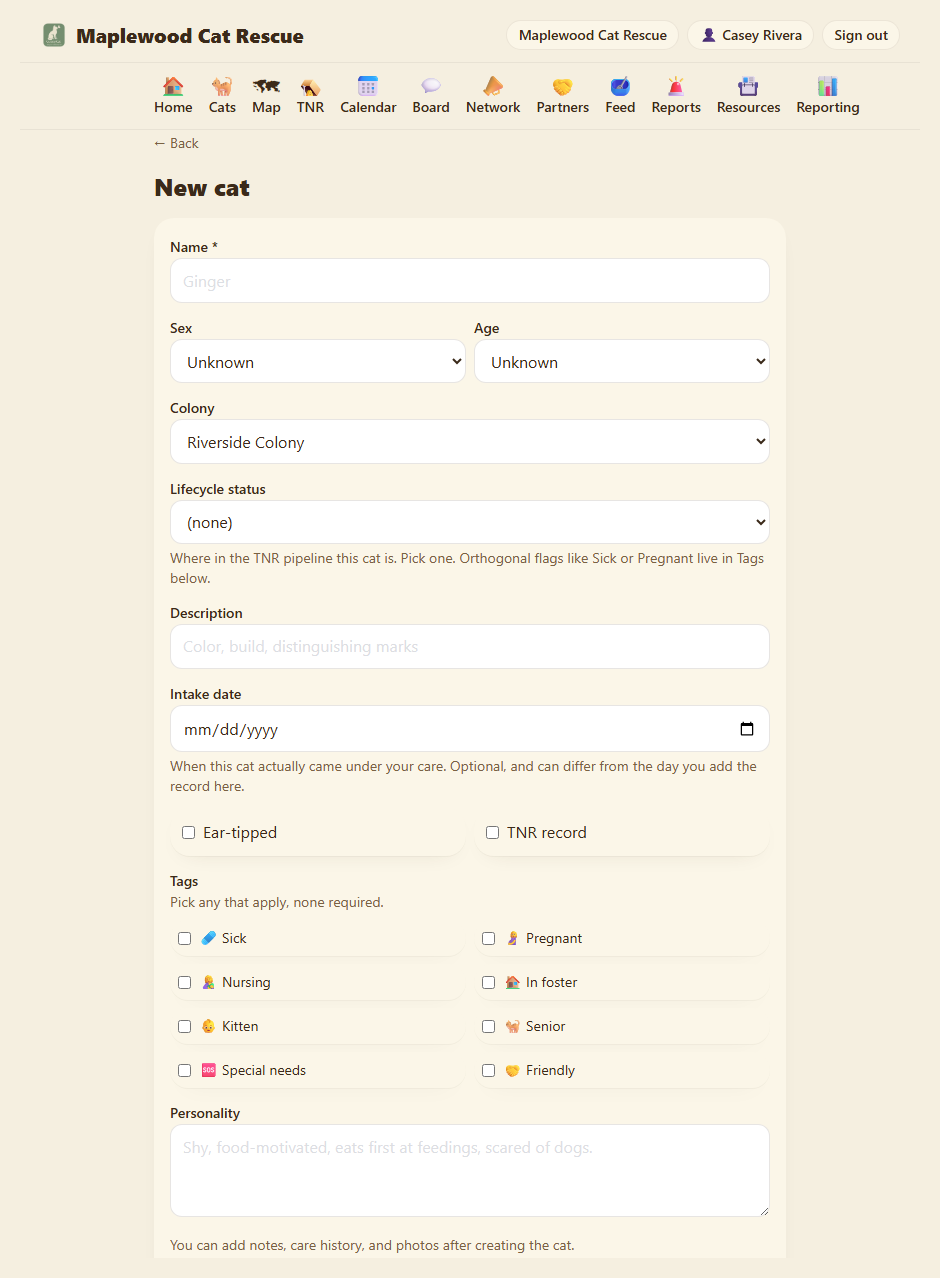Tick the Pregnant tag checkbox
The image size is (940, 1278).
(x=488, y=938)
